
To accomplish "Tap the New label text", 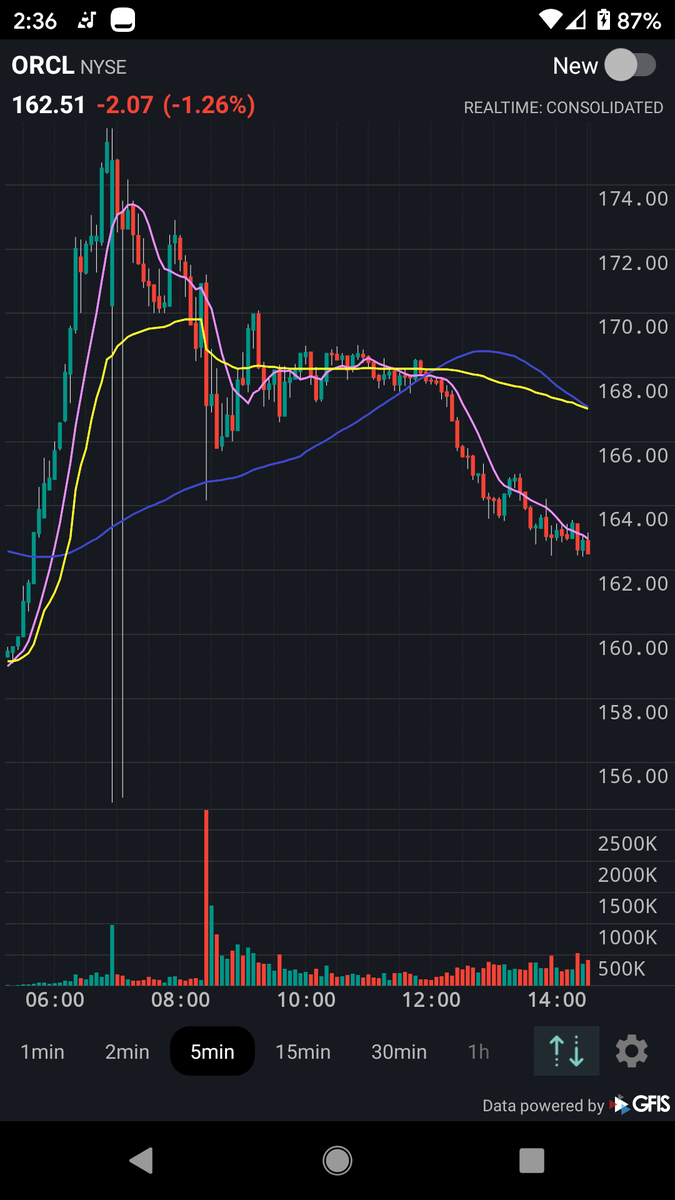I will (575, 66).
